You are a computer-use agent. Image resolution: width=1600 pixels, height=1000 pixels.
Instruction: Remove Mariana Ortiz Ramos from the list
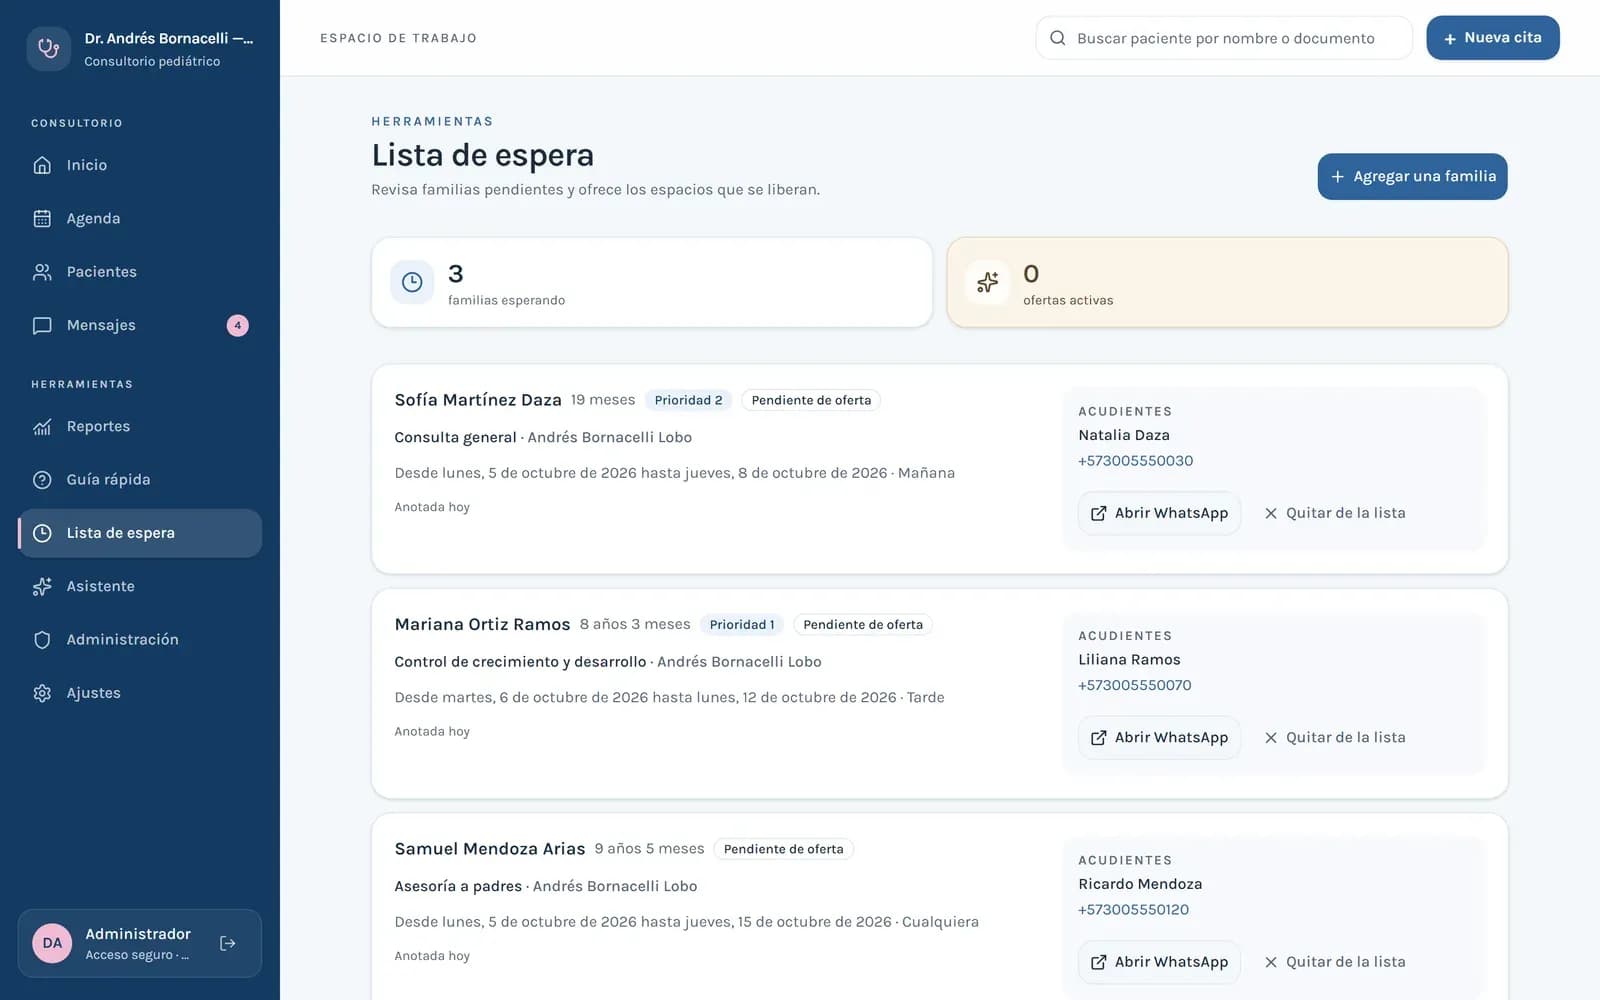click(1335, 737)
